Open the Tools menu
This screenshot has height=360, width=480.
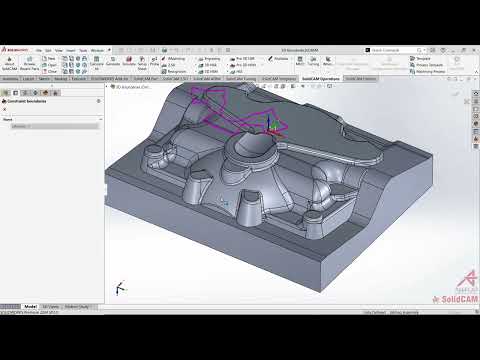[x=83, y=50]
